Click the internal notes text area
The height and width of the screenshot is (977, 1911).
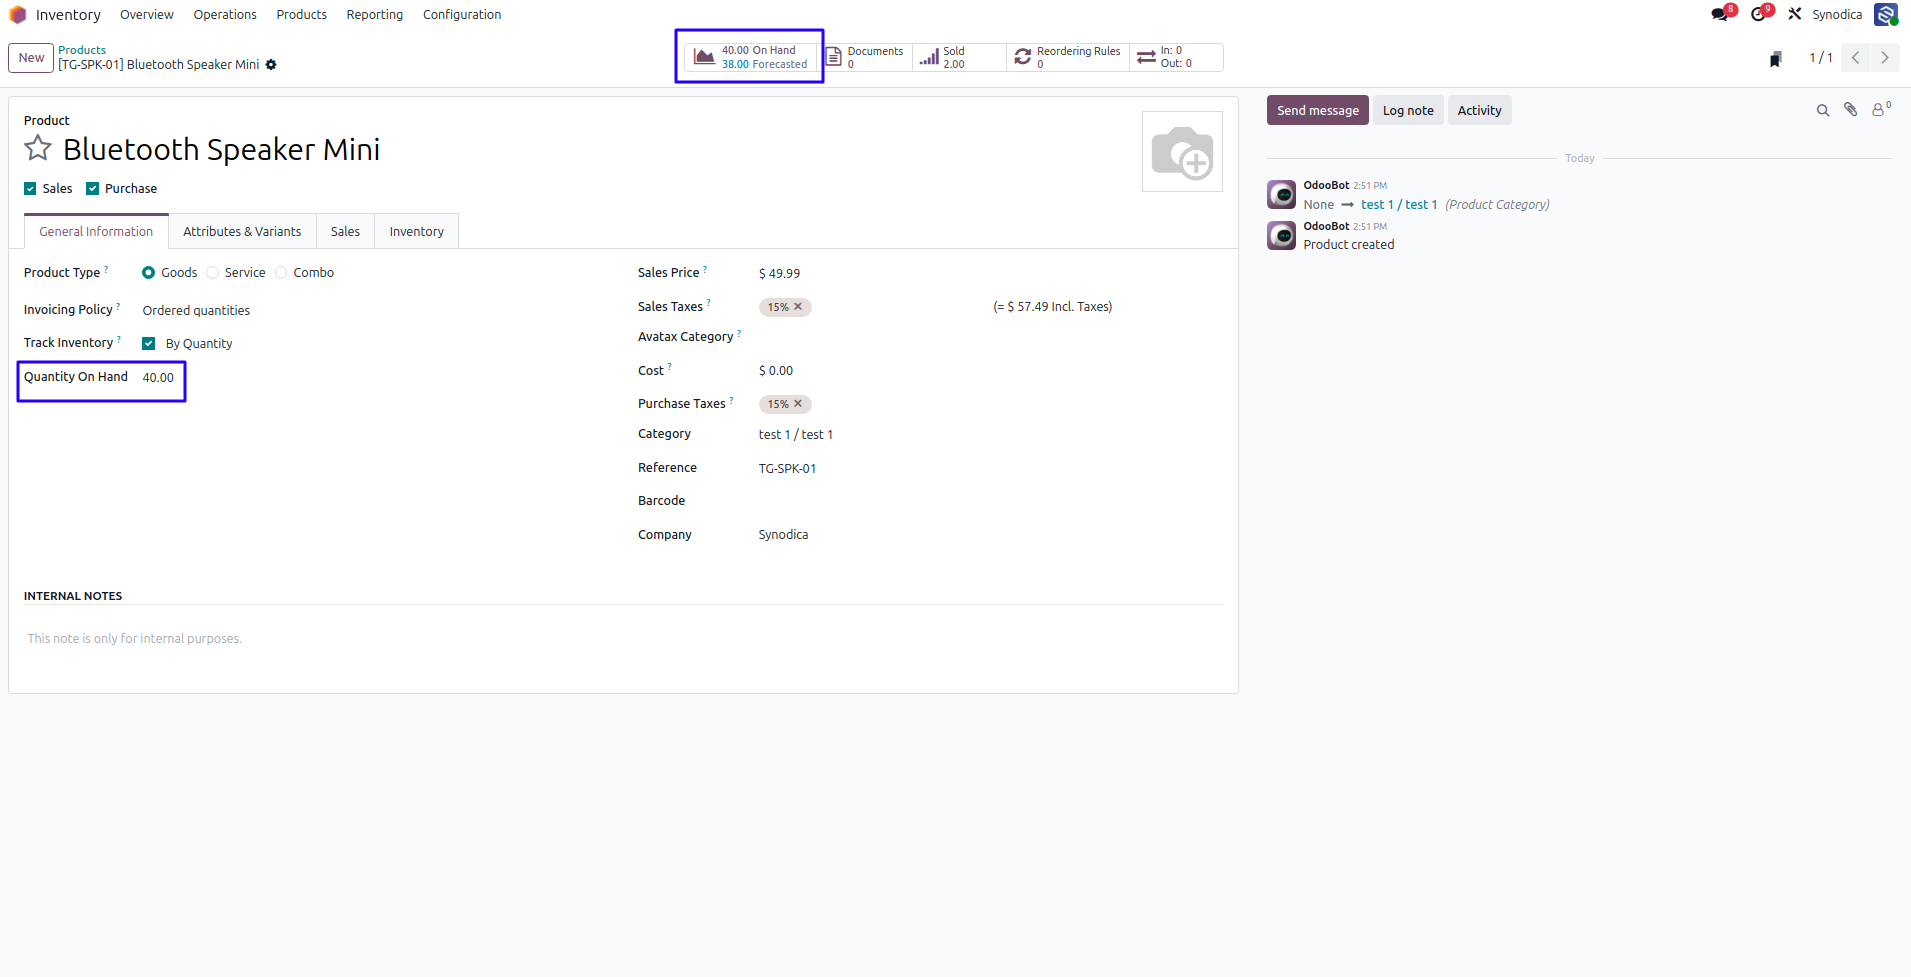[623, 639]
